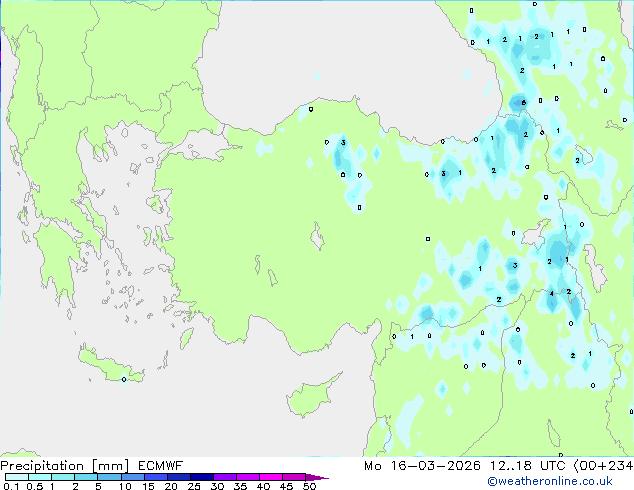Click the '(00+234' forecast run text
Image resolution: width=634 pixels, height=490 pixels.
point(604,465)
